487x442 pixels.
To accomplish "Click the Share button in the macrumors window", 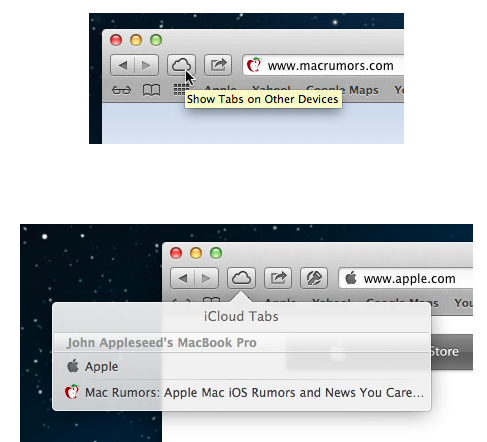I will point(218,65).
